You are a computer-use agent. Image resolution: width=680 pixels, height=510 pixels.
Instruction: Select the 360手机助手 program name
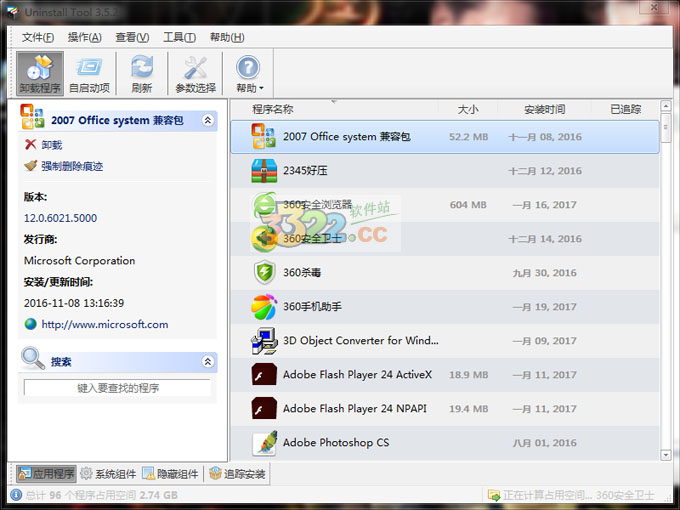click(312, 307)
